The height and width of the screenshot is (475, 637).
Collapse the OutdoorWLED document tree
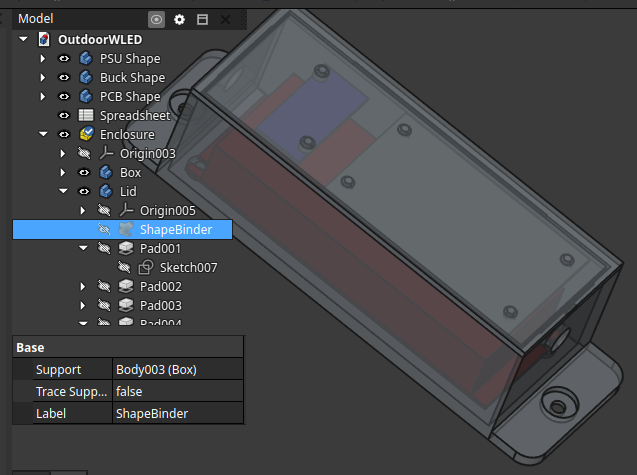point(23,39)
